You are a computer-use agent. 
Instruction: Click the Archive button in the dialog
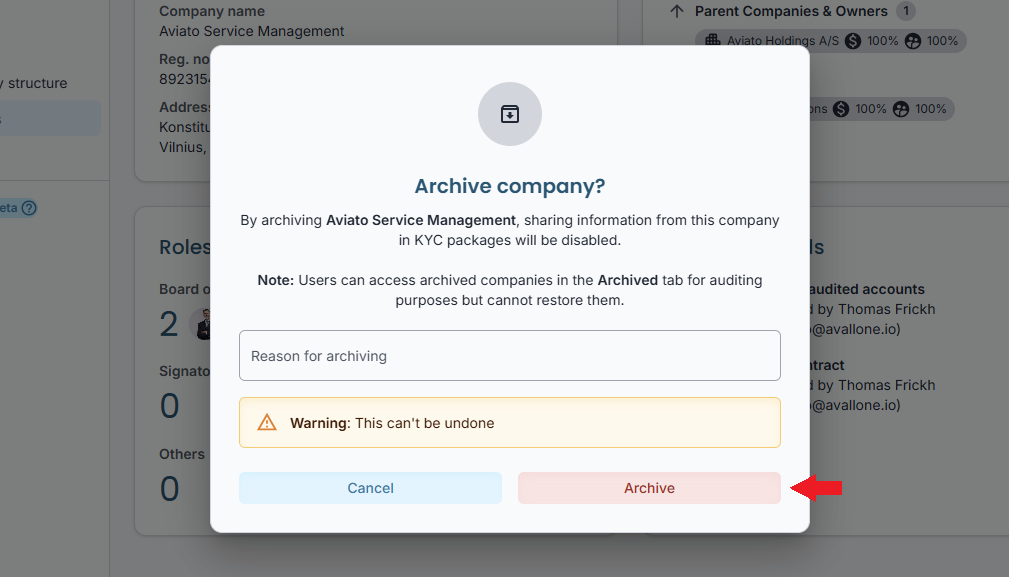pos(649,488)
